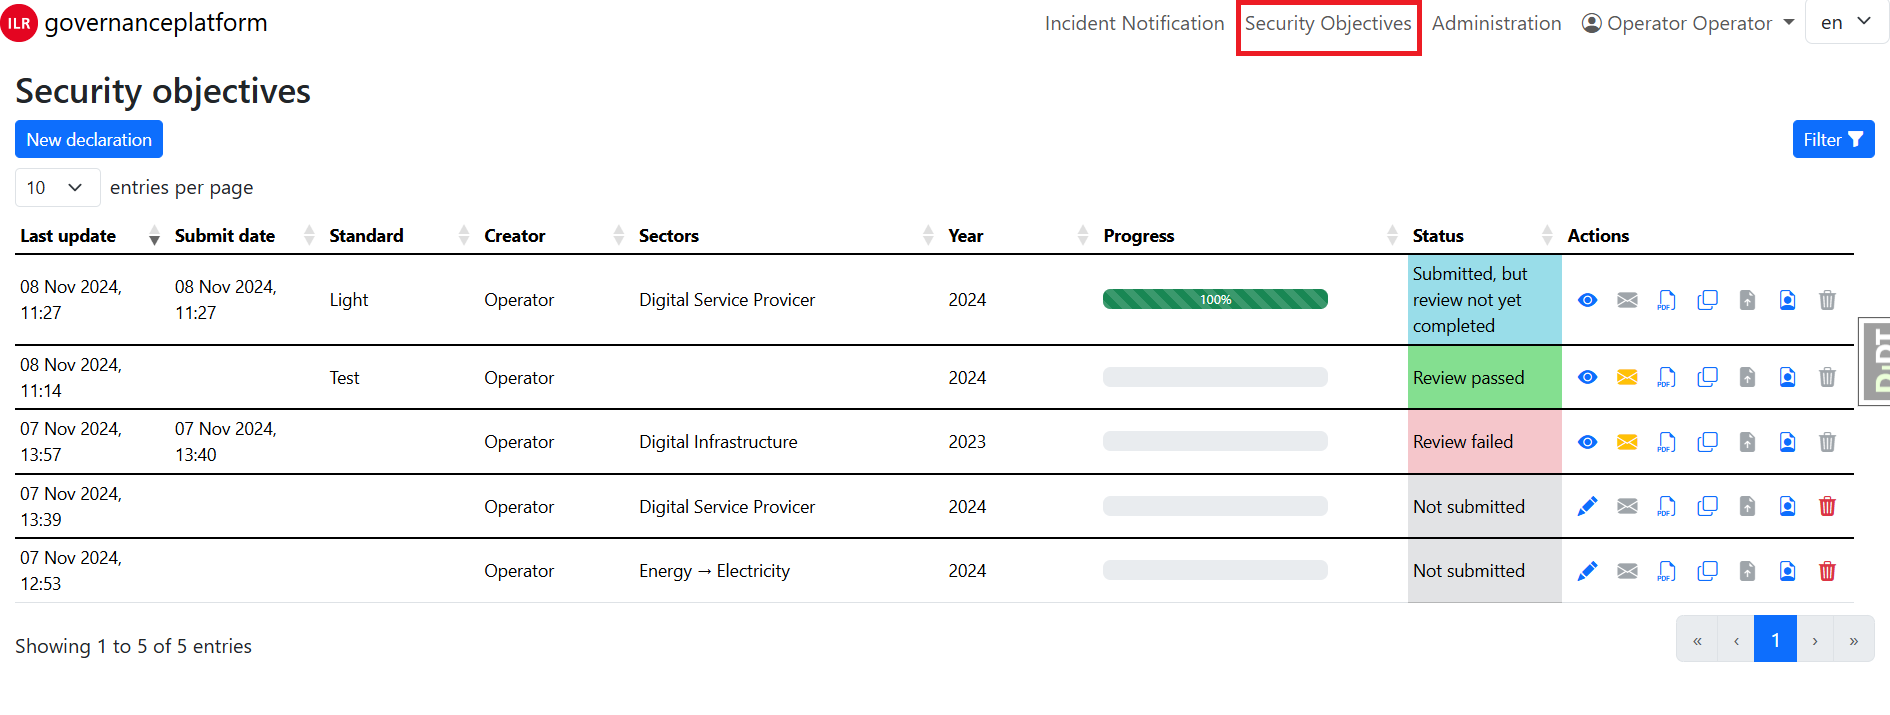This screenshot has height=715, width=1890.
Task: Open yellow message envelope in Review failed row
Action: pos(1627,442)
